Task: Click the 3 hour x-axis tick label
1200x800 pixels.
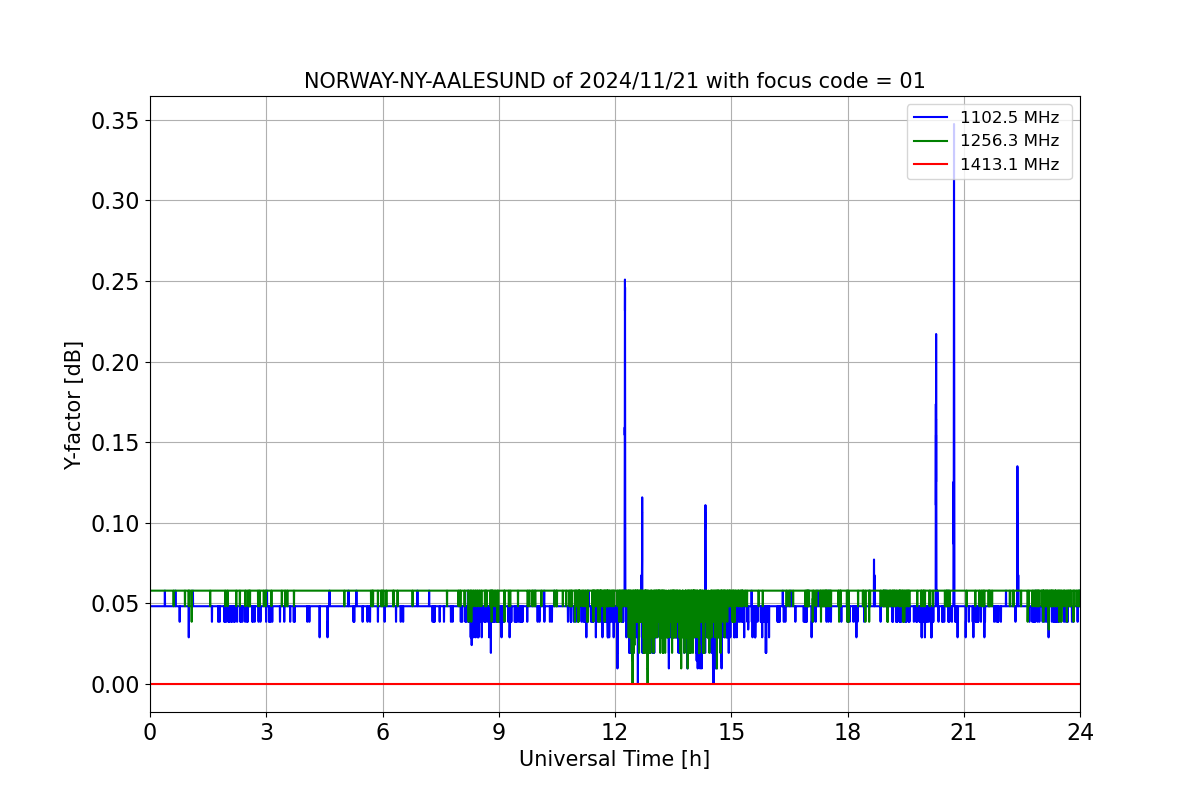Action: click(266, 731)
